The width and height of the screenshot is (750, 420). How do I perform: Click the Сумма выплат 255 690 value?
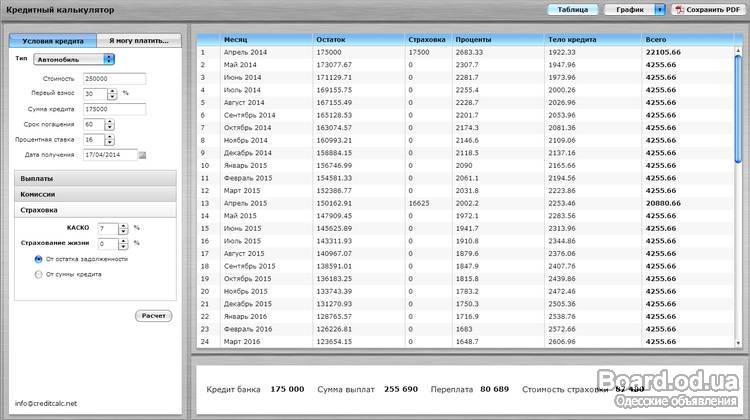click(401, 389)
